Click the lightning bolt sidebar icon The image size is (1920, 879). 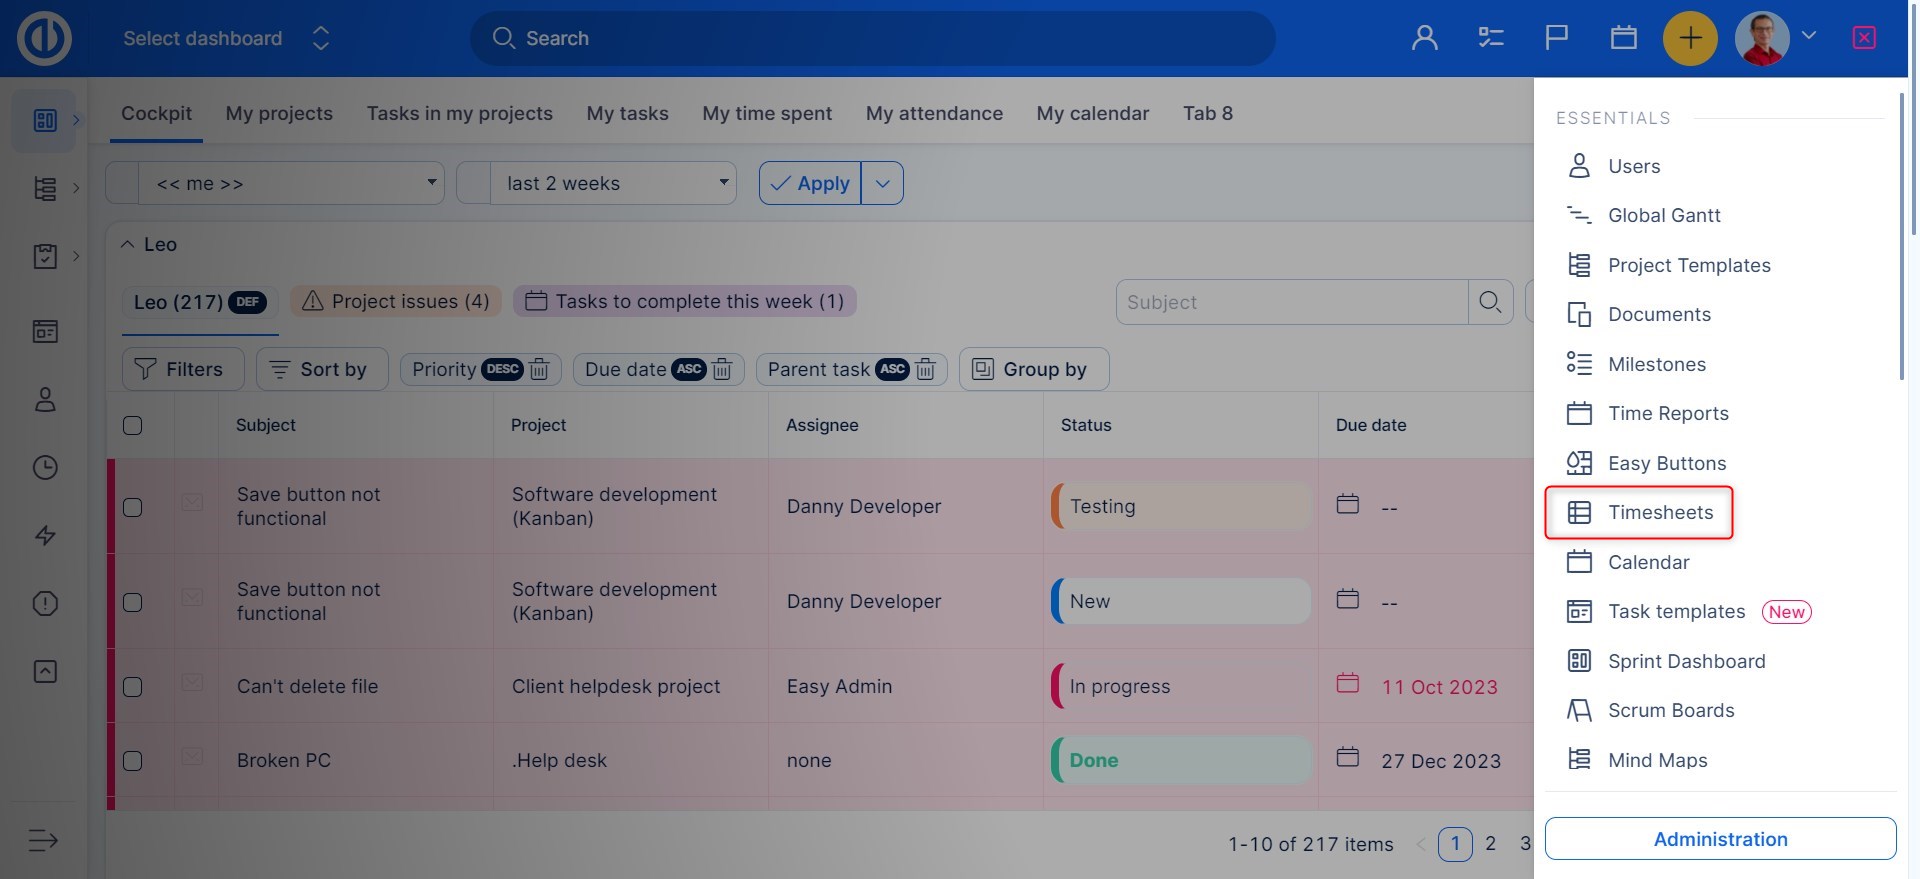pyautogui.click(x=45, y=535)
